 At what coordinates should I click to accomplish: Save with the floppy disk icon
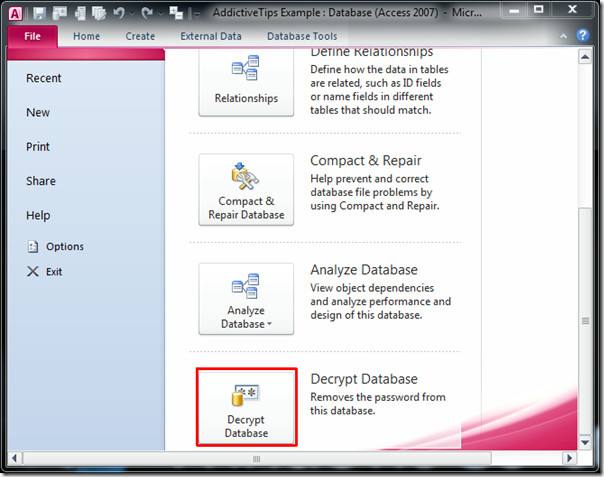pos(39,13)
